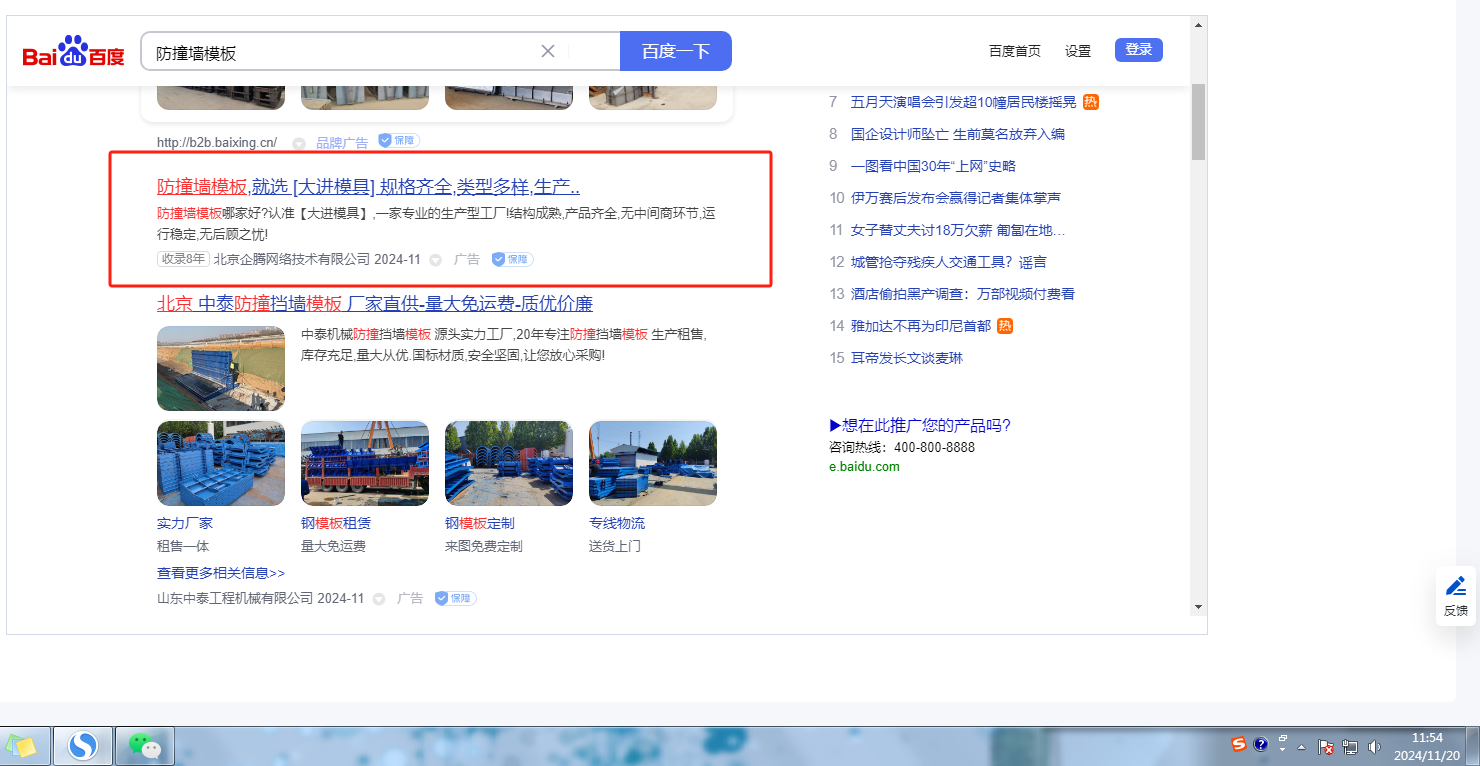Open hot search 女子替丈夫讨18万欠薪
This screenshot has width=1480, height=766.
(x=958, y=230)
